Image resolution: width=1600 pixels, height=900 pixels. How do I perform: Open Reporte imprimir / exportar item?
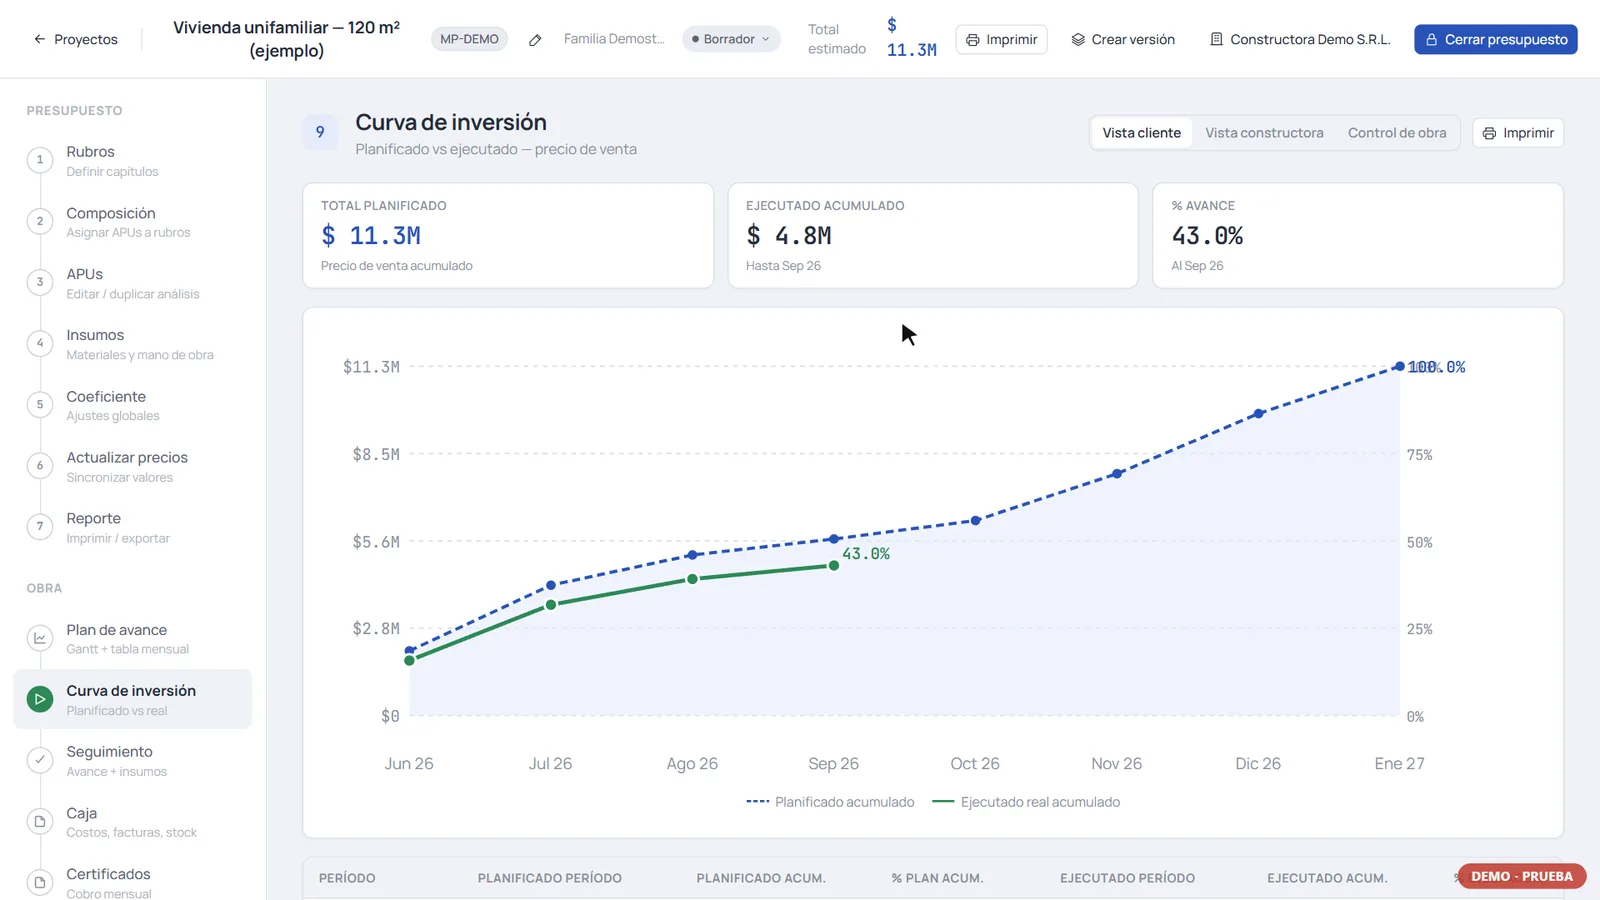132,527
